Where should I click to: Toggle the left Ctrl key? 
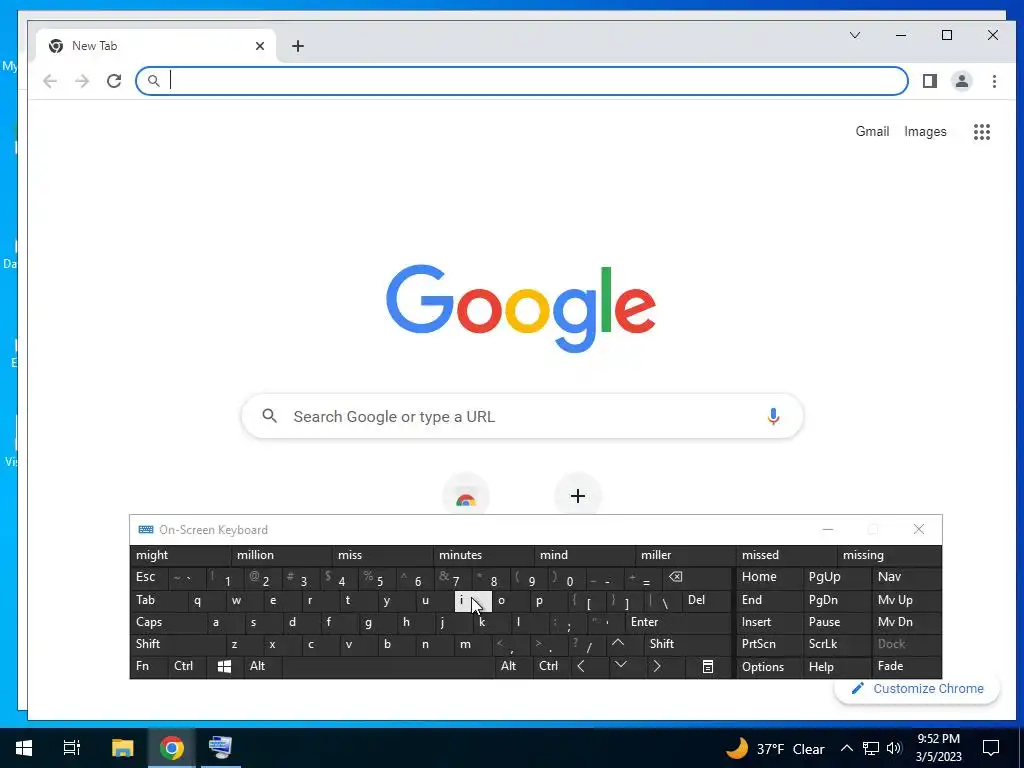(187, 666)
